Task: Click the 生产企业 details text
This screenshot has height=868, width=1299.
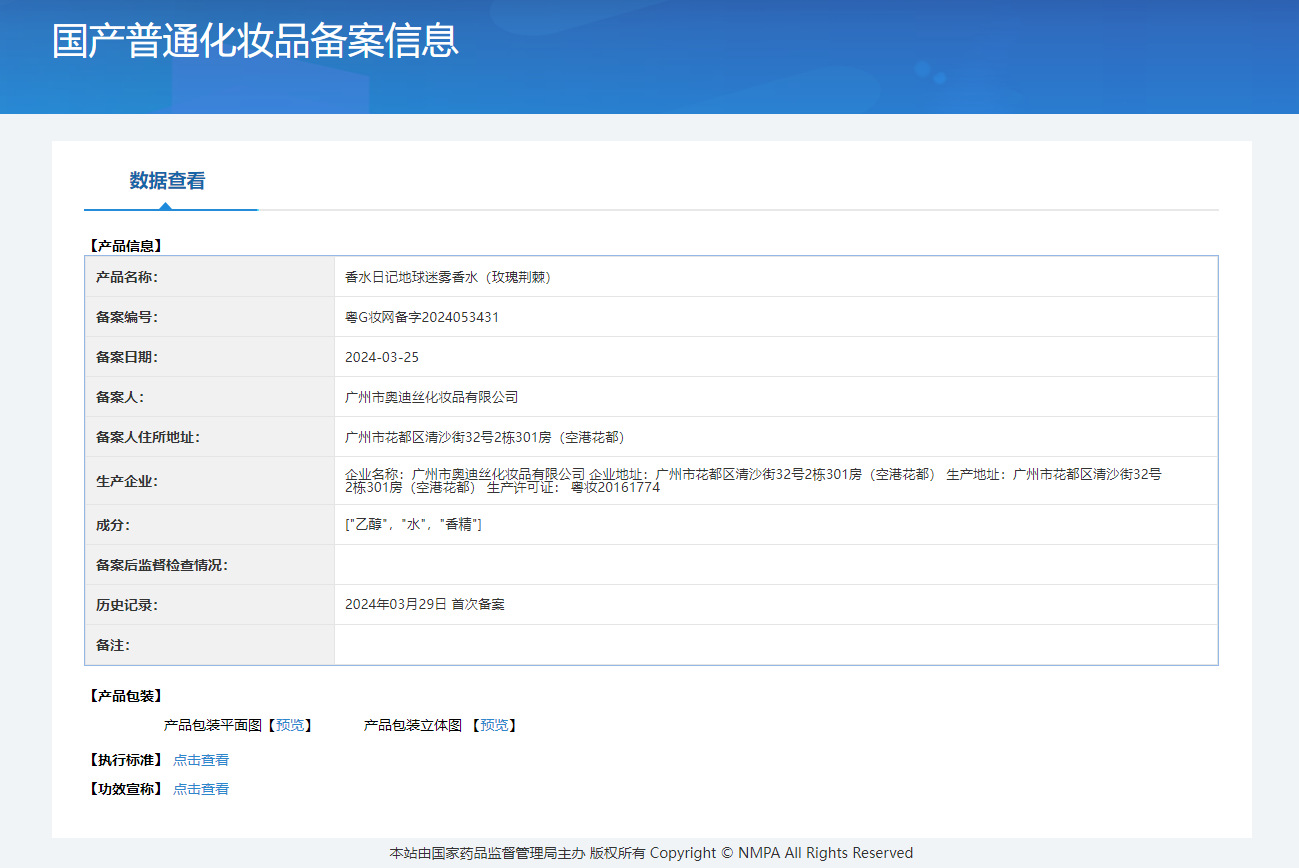Action: tap(753, 481)
